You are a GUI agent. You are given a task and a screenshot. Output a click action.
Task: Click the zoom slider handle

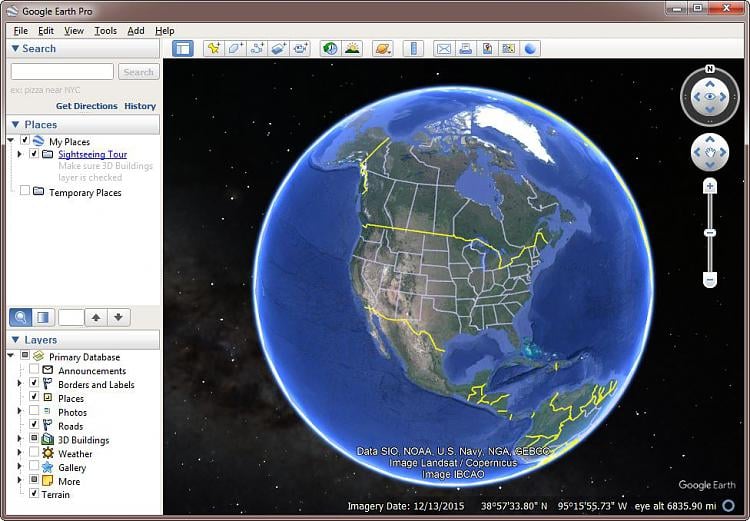coord(710,233)
